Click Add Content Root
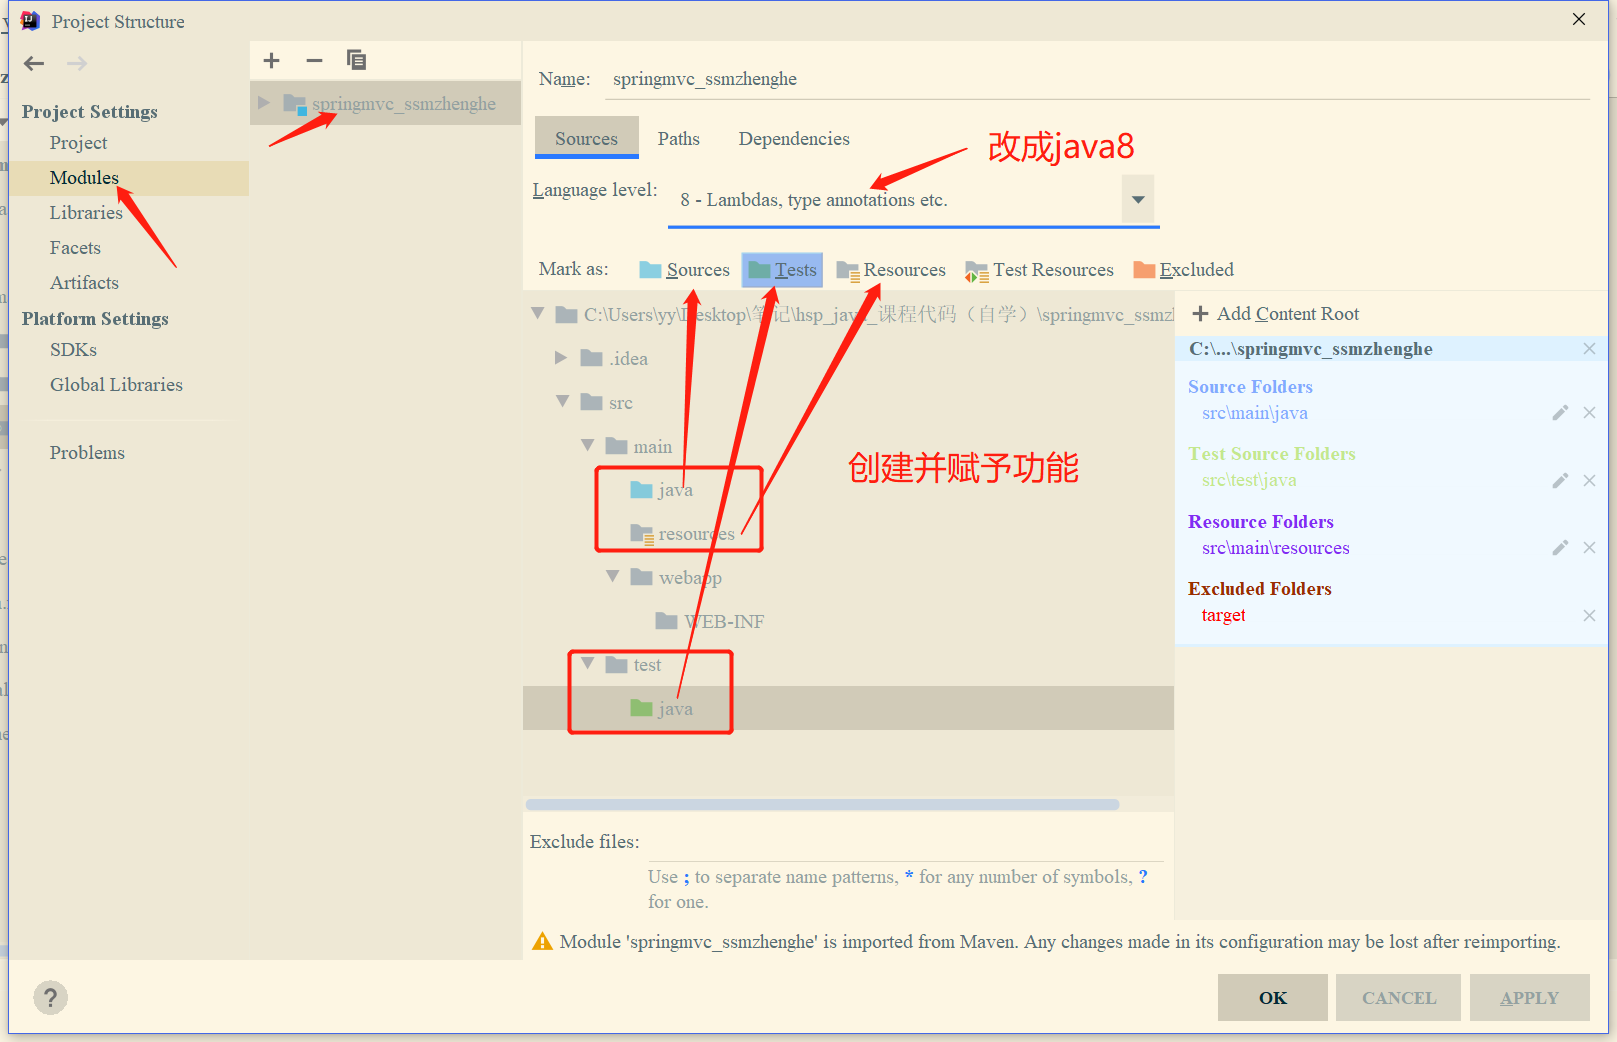Screen dimensions: 1617x1042 point(1276,314)
